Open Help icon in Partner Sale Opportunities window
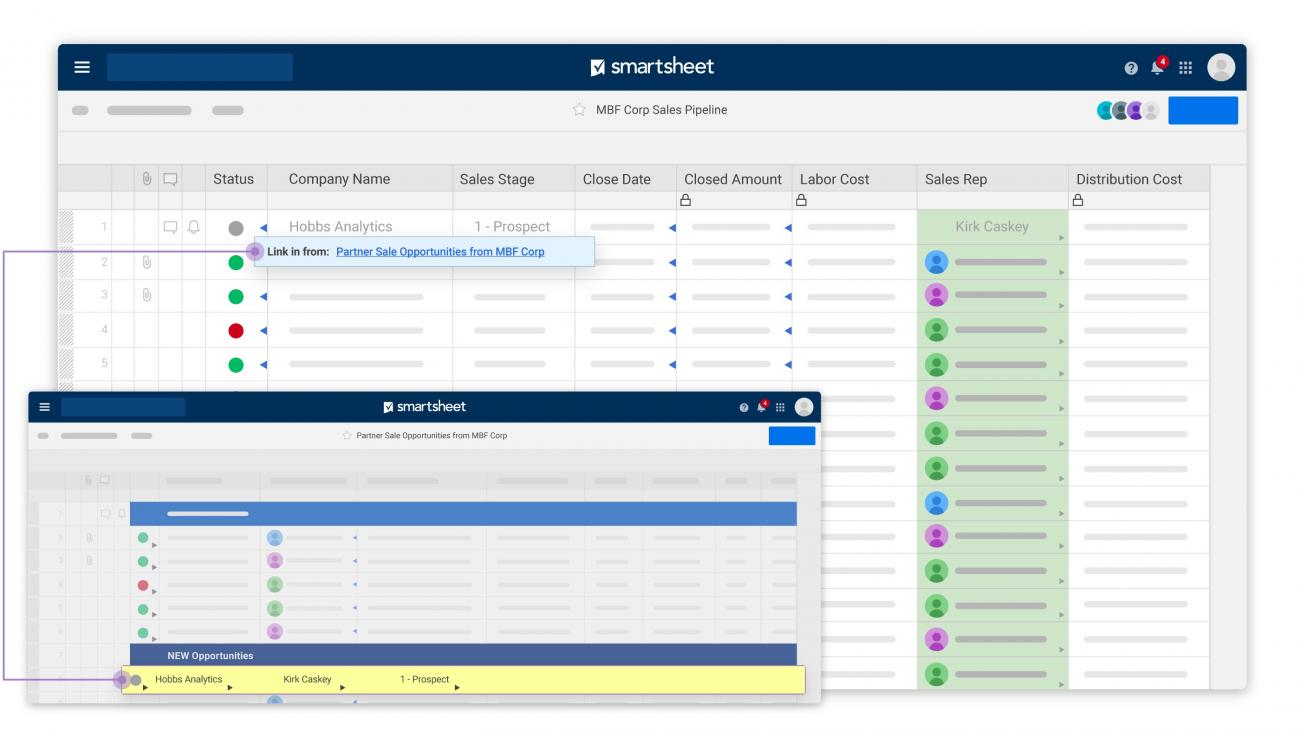This screenshot has width=1300, height=730. coord(744,407)
